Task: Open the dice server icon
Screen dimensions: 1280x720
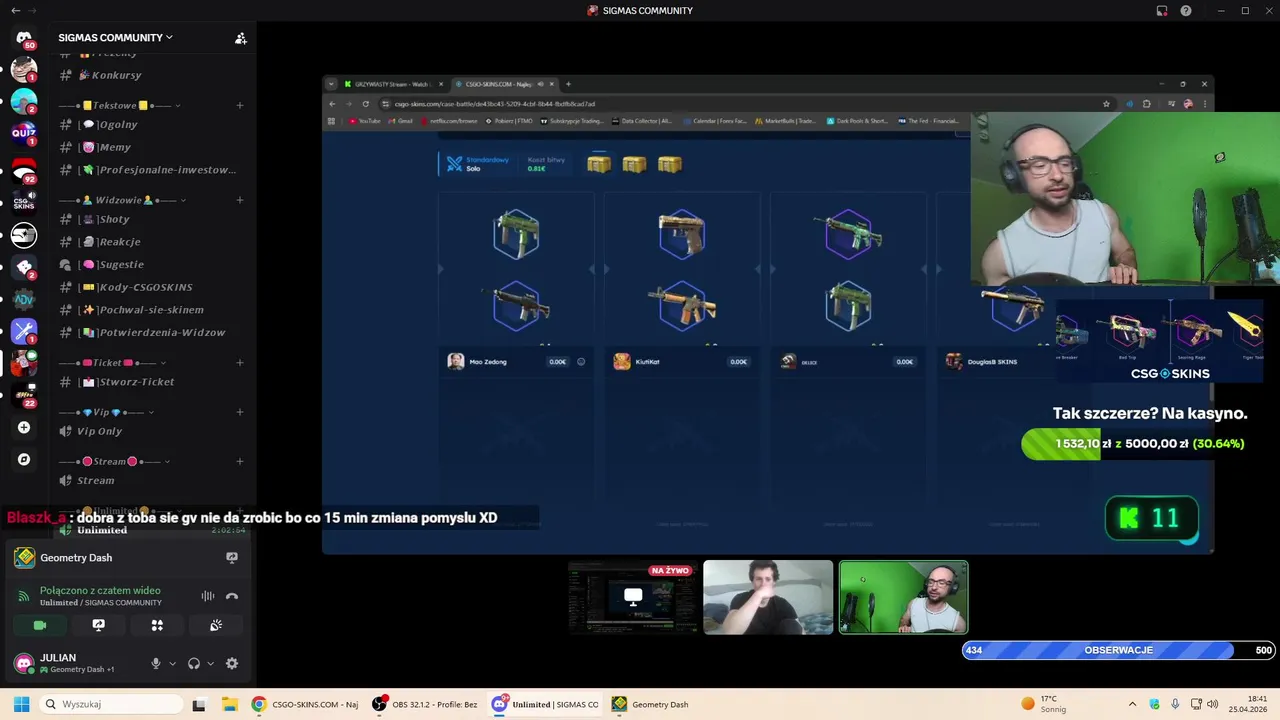Action: point(24,267)
